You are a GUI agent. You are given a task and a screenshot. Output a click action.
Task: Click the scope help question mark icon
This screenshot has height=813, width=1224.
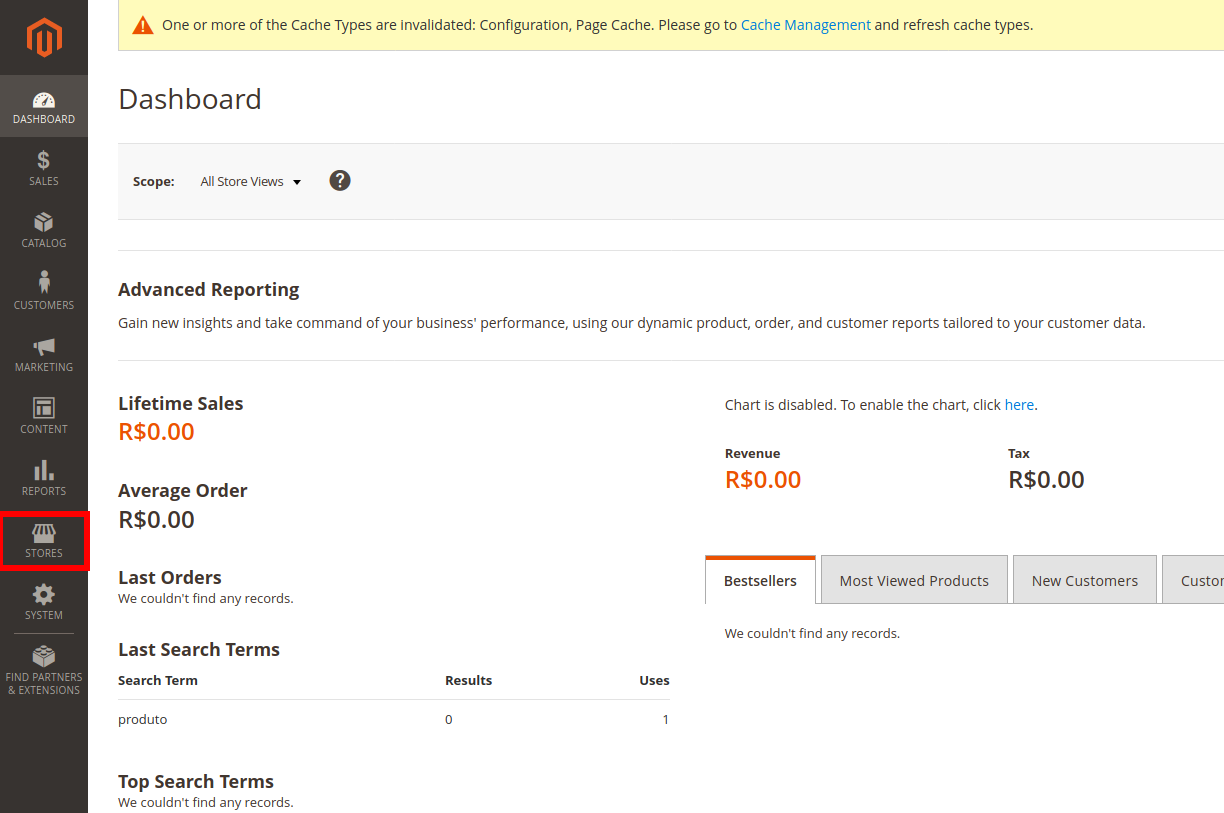(340, 181)
